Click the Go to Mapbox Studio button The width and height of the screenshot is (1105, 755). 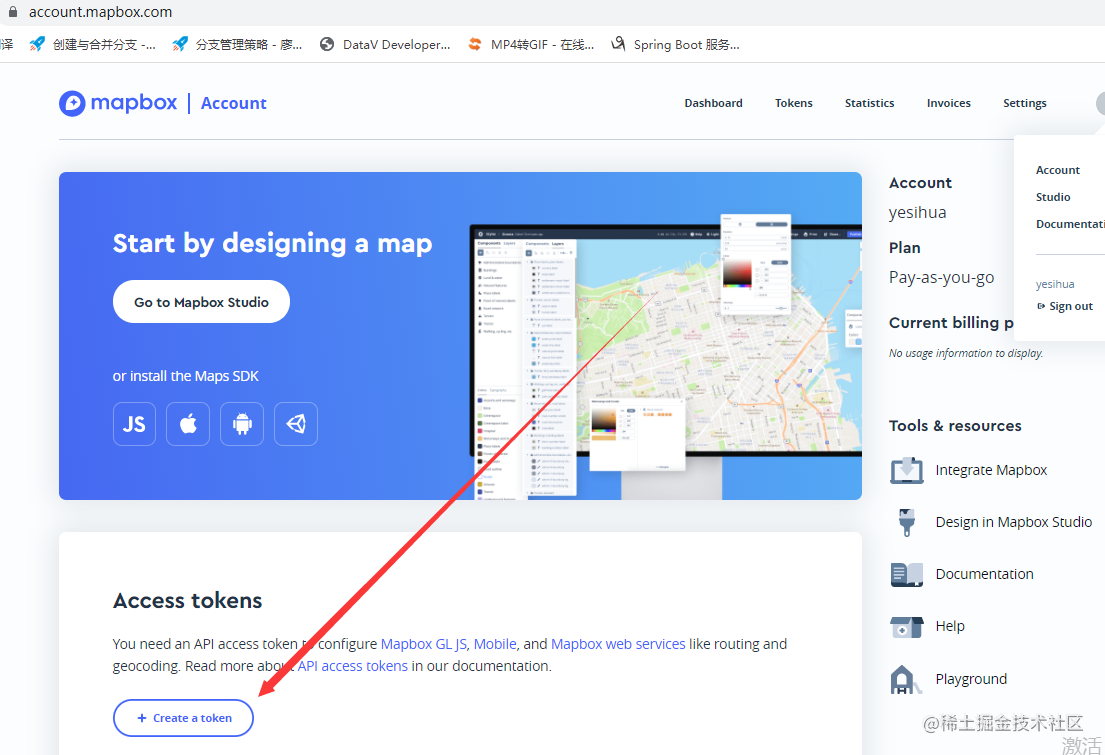tap(201, 301)
